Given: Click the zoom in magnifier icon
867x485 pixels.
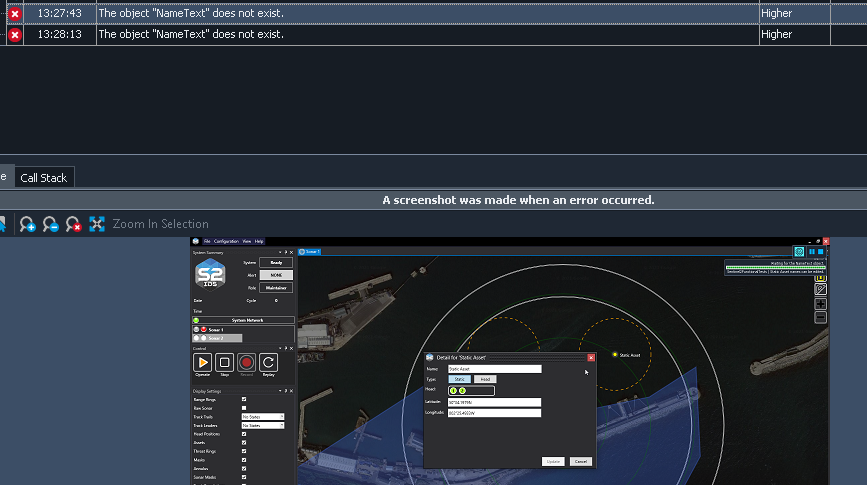Looking at the screenshot, I should (x=27, y=225).
